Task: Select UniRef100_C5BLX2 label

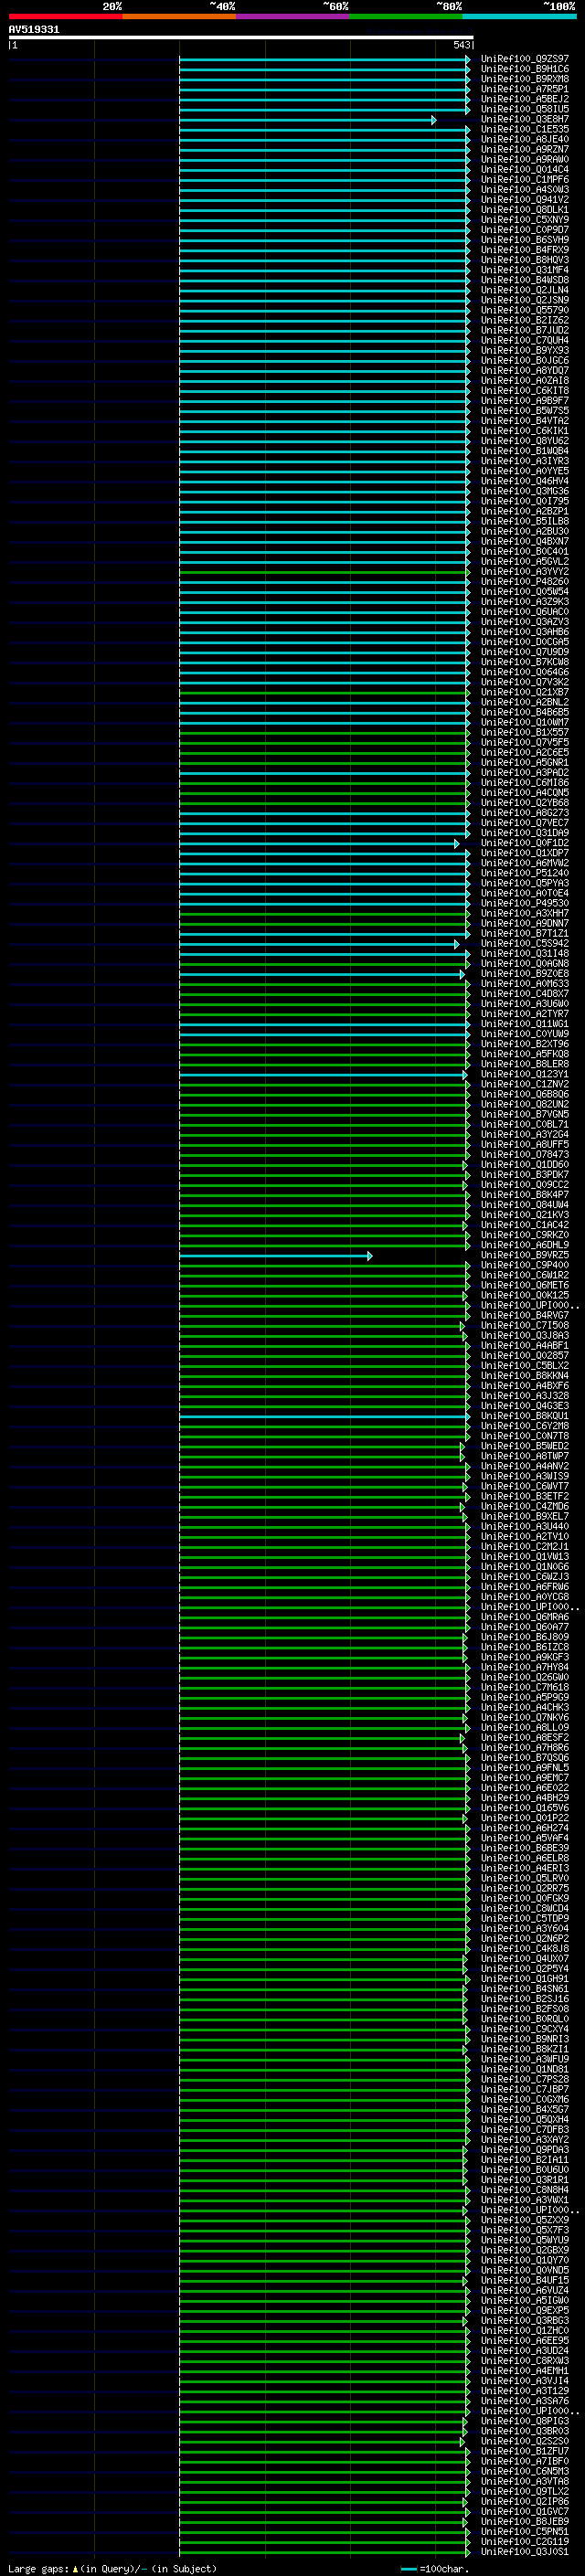Action: [x=524, y=1366]
